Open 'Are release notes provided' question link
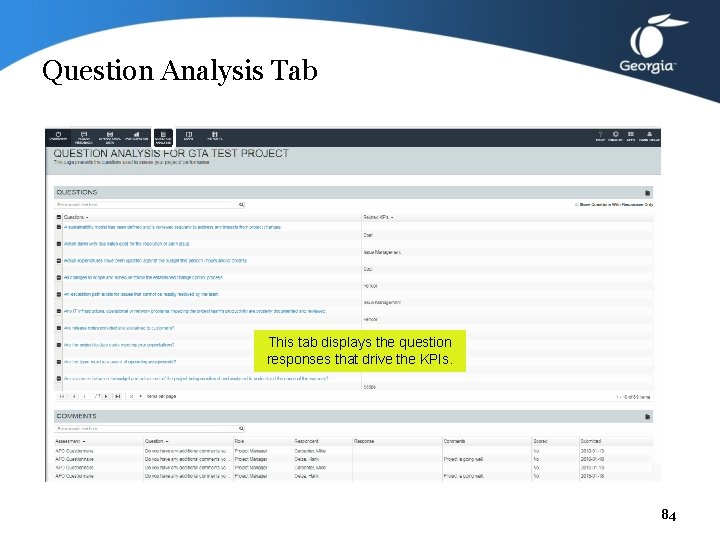 [x=119, y=328]
